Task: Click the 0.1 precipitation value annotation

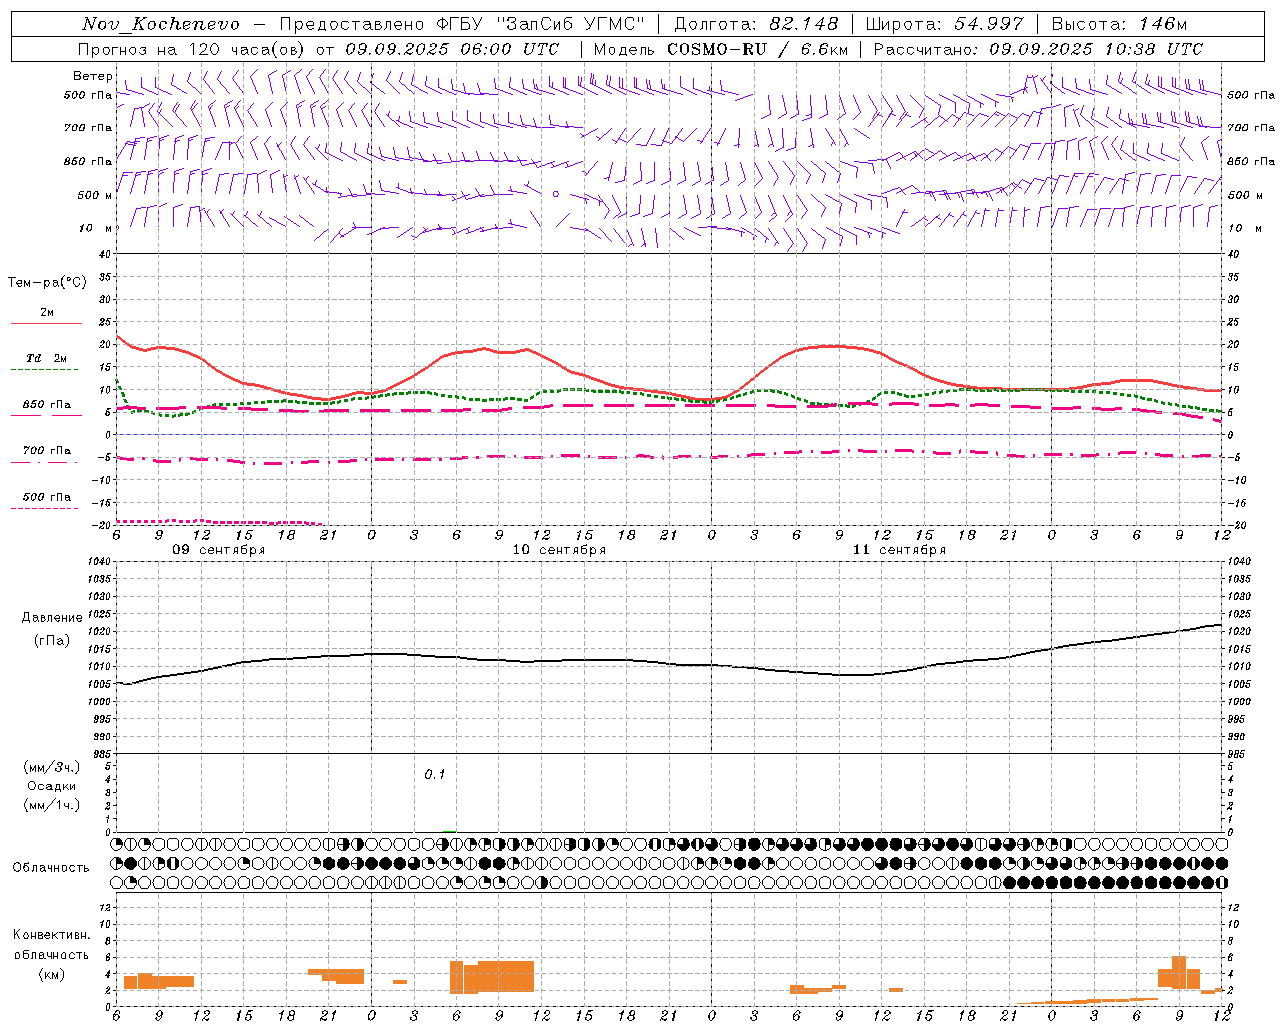Action: tap(435, 774)
